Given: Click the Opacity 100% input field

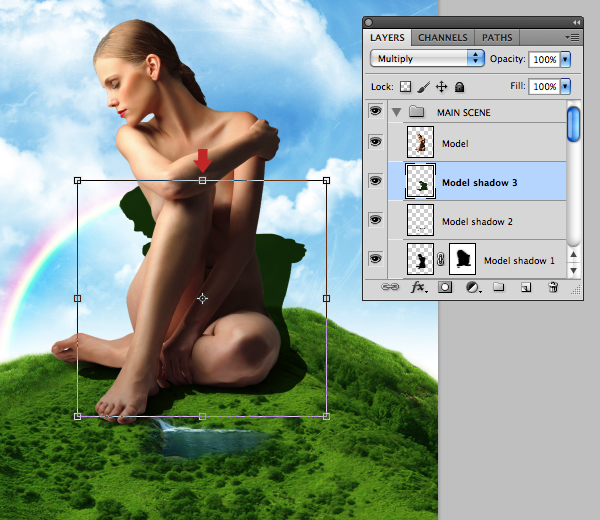Looking at the screenshot, I should click(x=545, y=59).
